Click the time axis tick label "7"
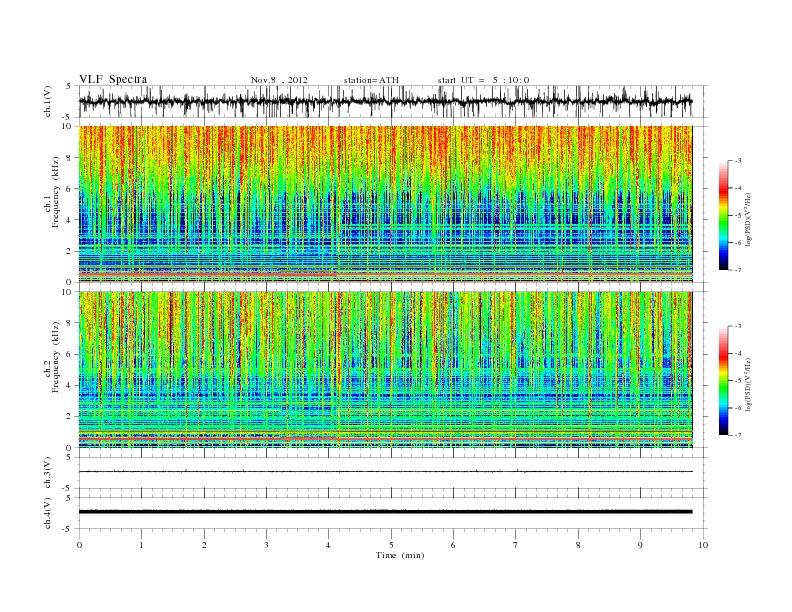Image resolution: width=792 pixels, height=612 pixels. pyautogui.click(x=516, y=545)
